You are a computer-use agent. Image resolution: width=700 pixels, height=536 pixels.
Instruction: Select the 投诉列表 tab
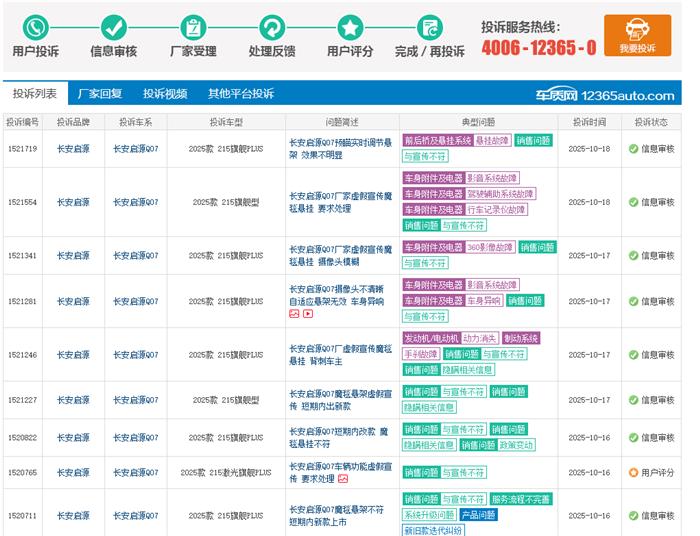click(35, 94)
